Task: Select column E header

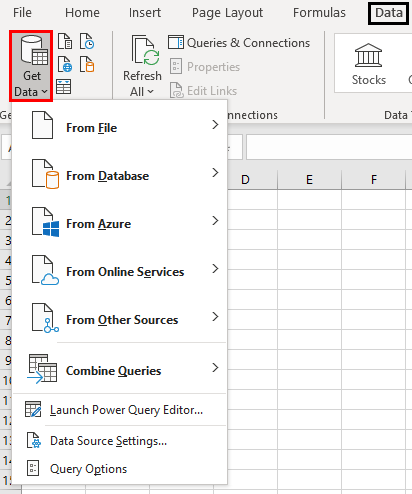Action: (x=309, y=180)
